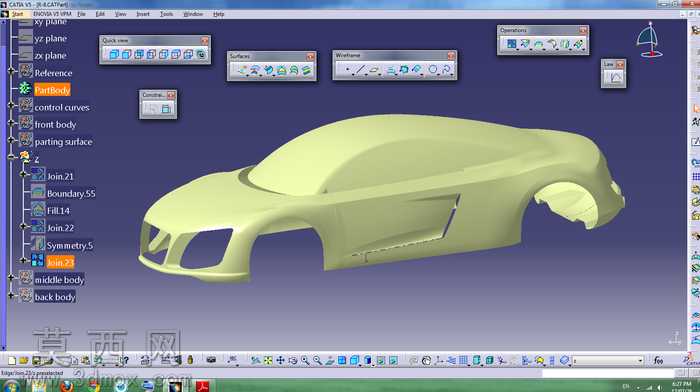
Task: Expand the Join.21 node
Action: [24, 174]
